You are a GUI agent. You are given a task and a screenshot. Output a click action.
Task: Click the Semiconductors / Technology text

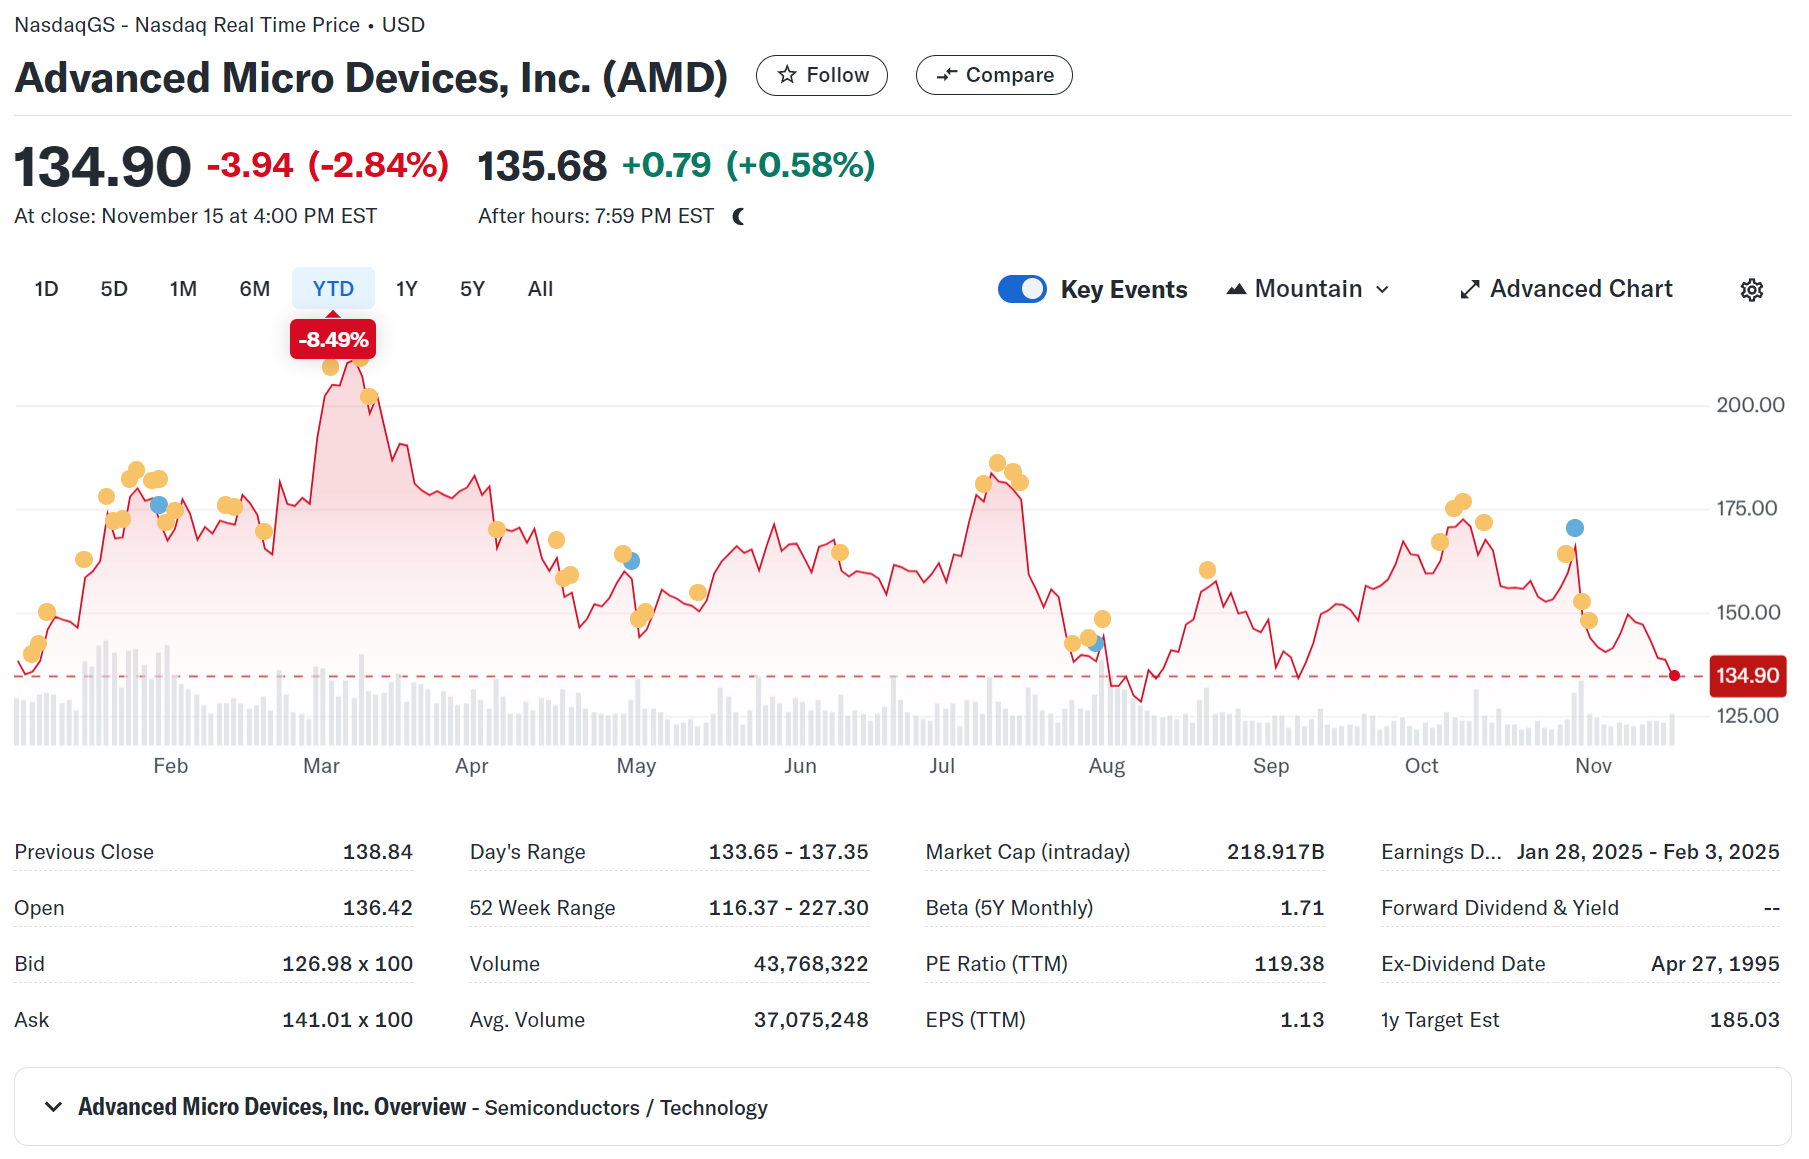pos(626,1108)
